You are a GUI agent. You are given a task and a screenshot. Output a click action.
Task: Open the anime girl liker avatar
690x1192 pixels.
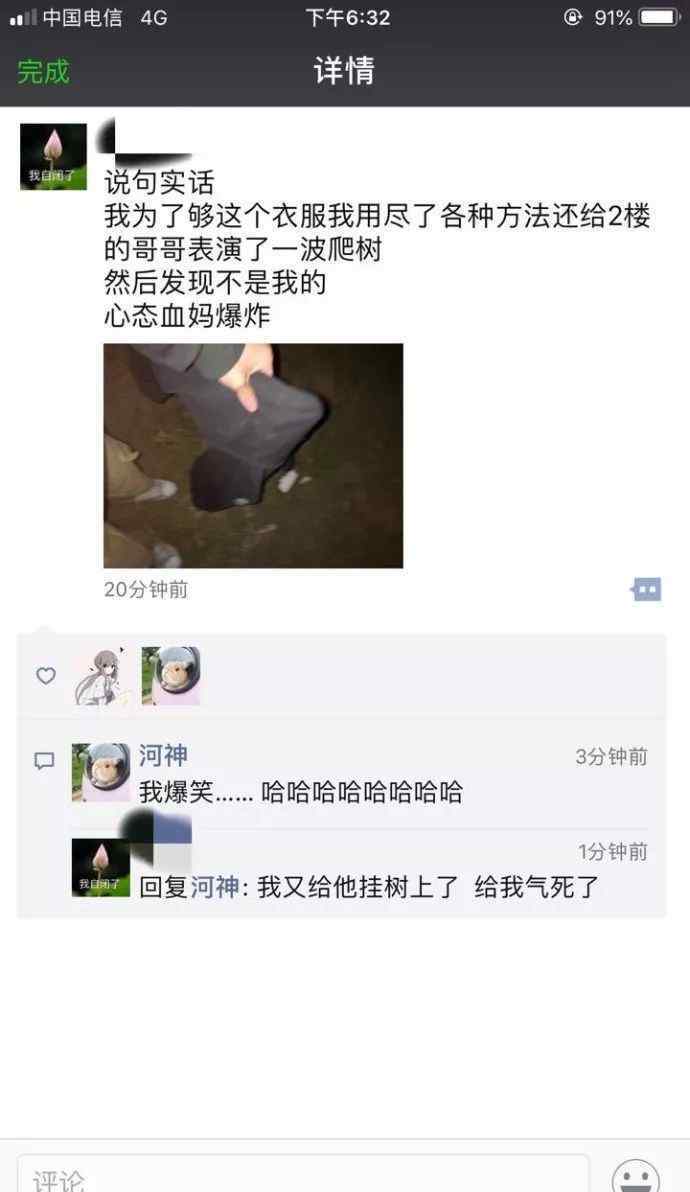[x=103, y=676]
